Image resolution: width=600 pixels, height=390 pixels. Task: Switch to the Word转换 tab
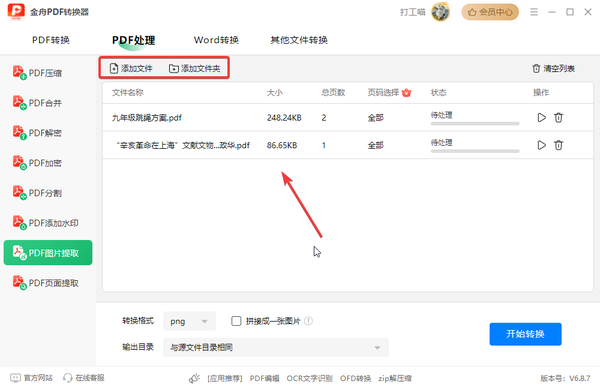click(216, 40)
